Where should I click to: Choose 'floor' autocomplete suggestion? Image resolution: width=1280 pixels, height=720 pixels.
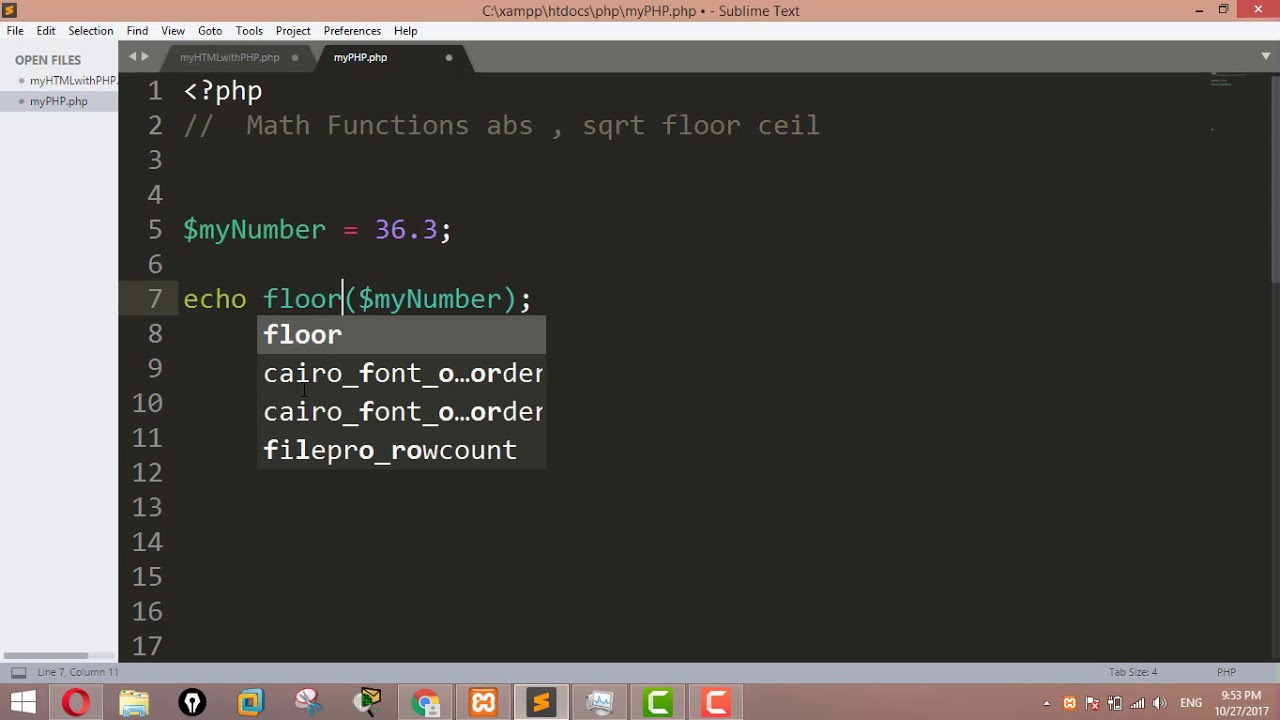tap(403, 334)
